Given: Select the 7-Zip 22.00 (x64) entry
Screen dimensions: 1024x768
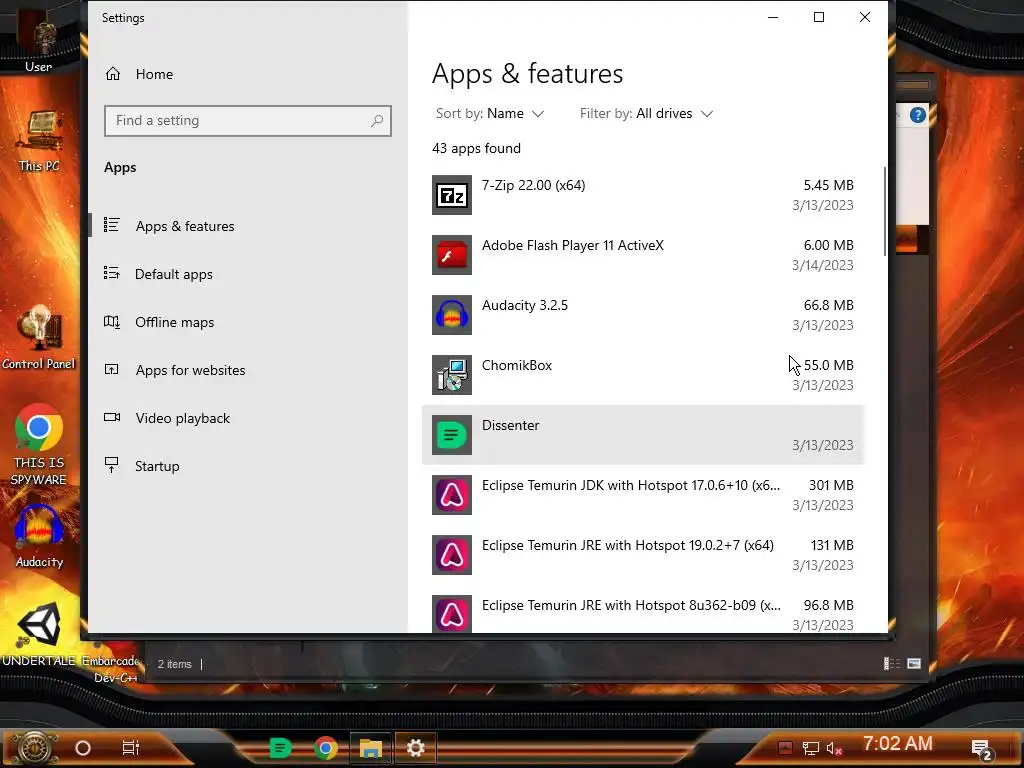Looking at the screenshot, I should tap(643, 195).
